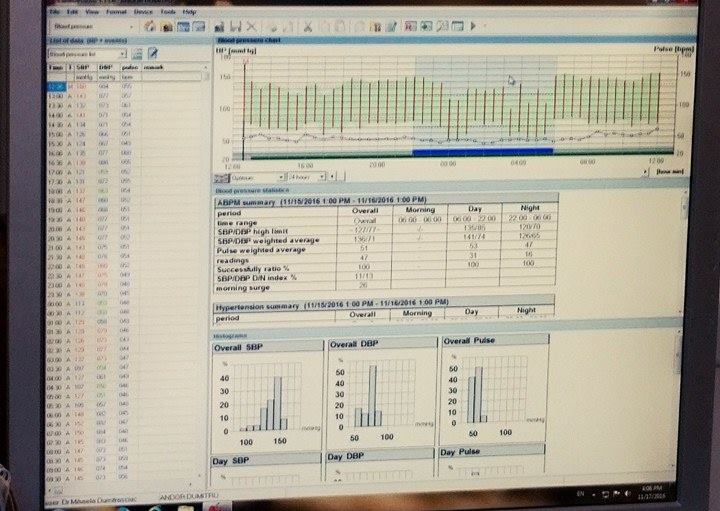The width and height of the screenshot is (720, 511).
Task: Click the edit pencil icon beside list dropdown
Action: pyautogui.click(x=154, y=53)
